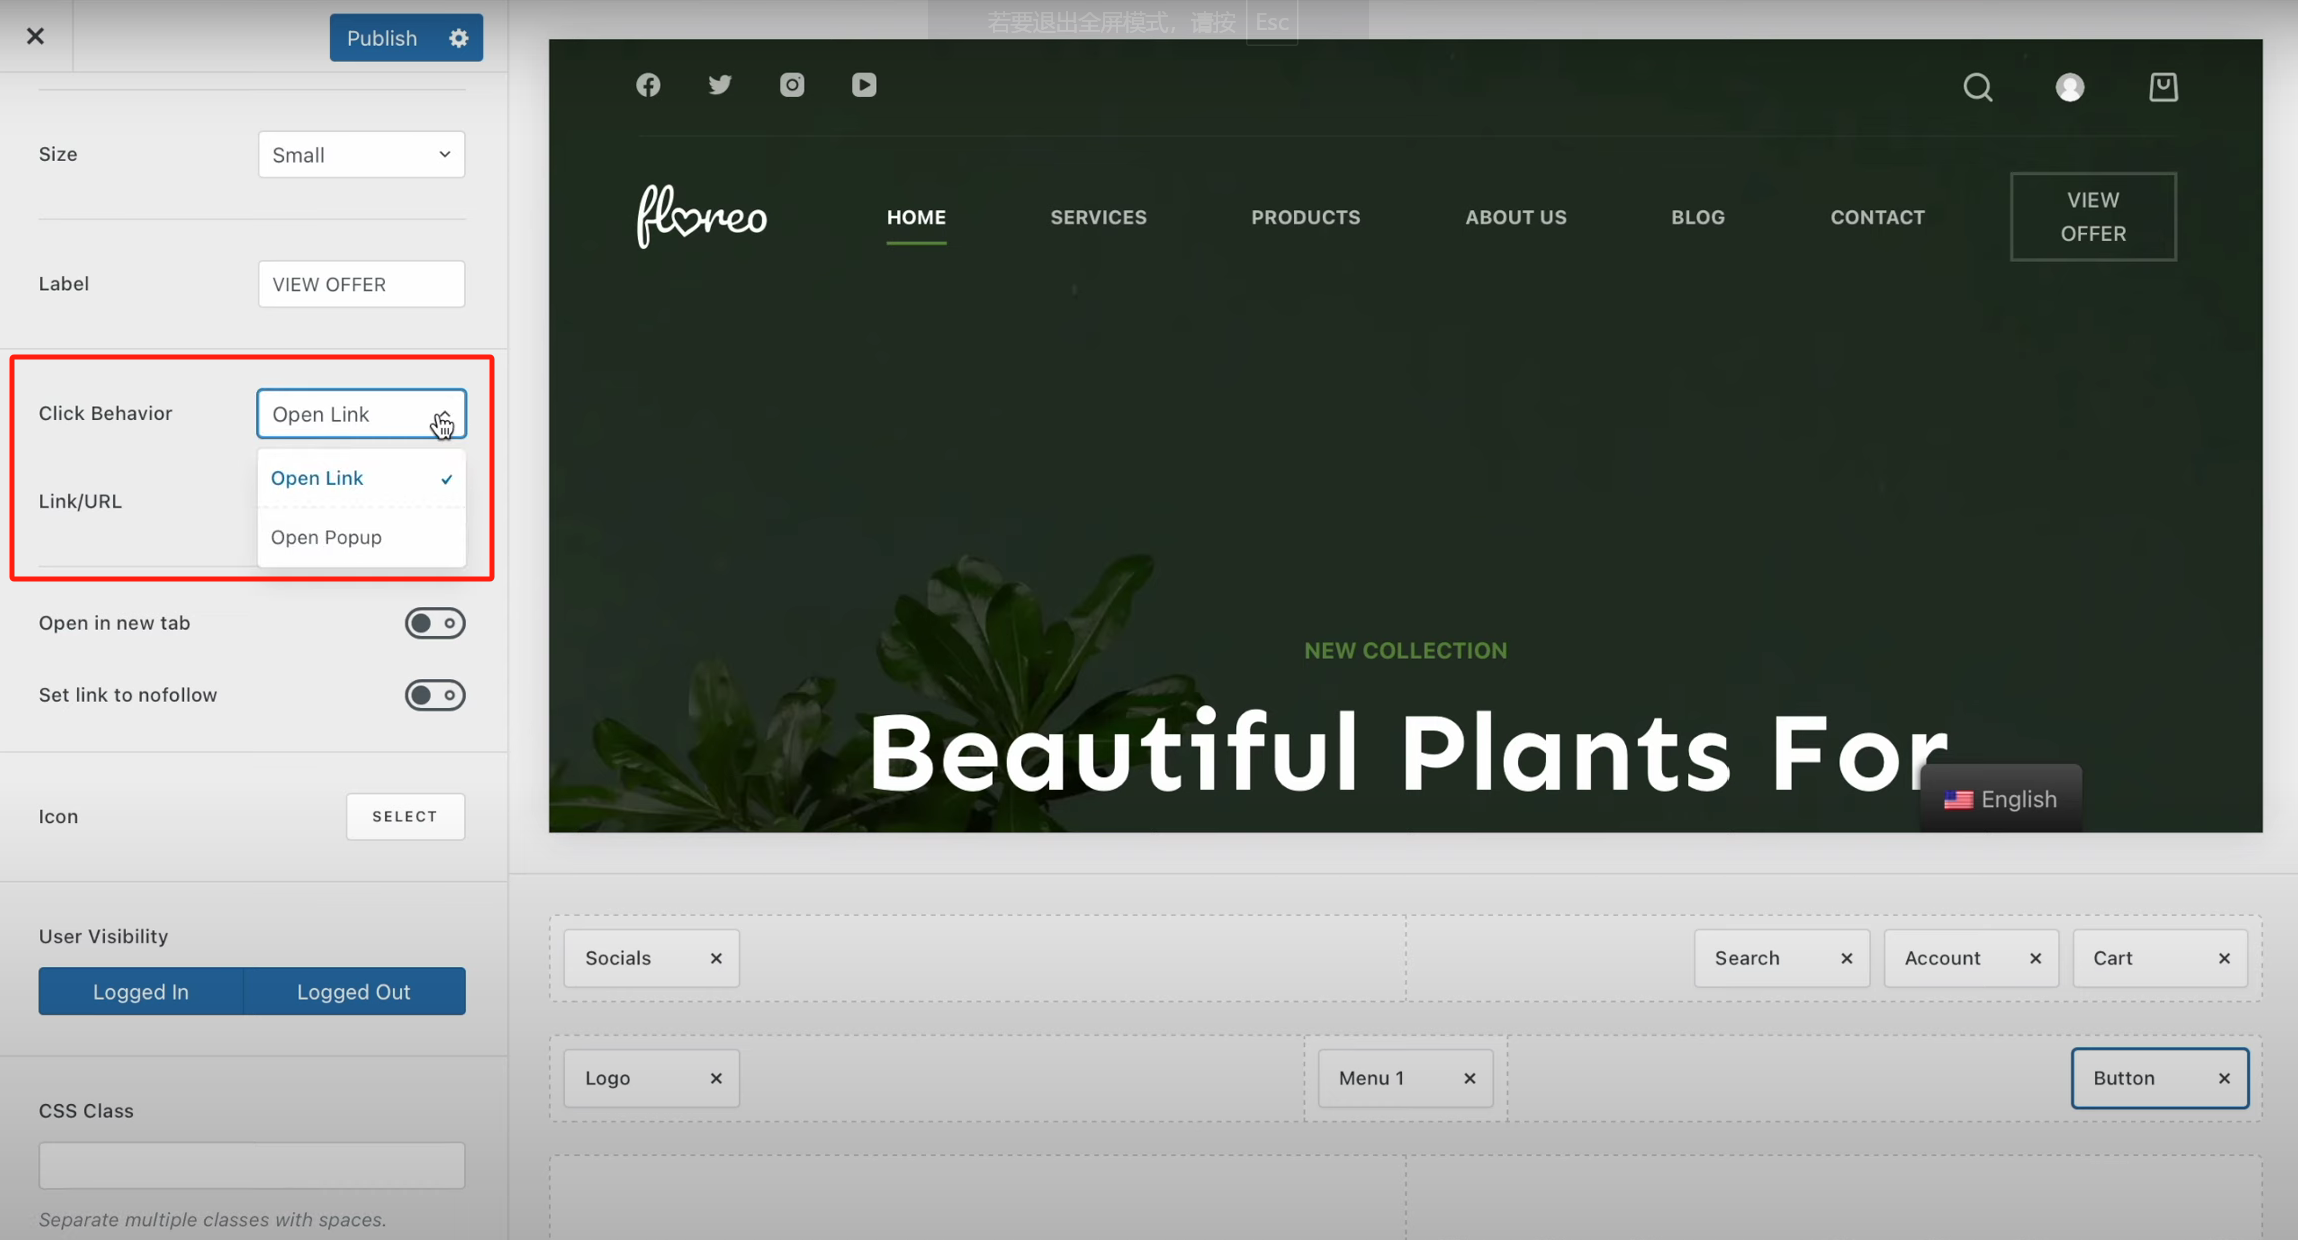Click the Twitter bird icon

pos(720,85)
